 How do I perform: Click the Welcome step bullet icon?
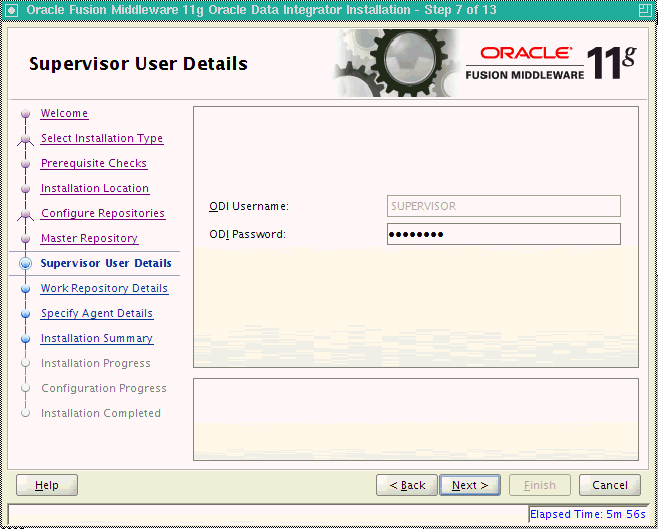click(26, 113)
